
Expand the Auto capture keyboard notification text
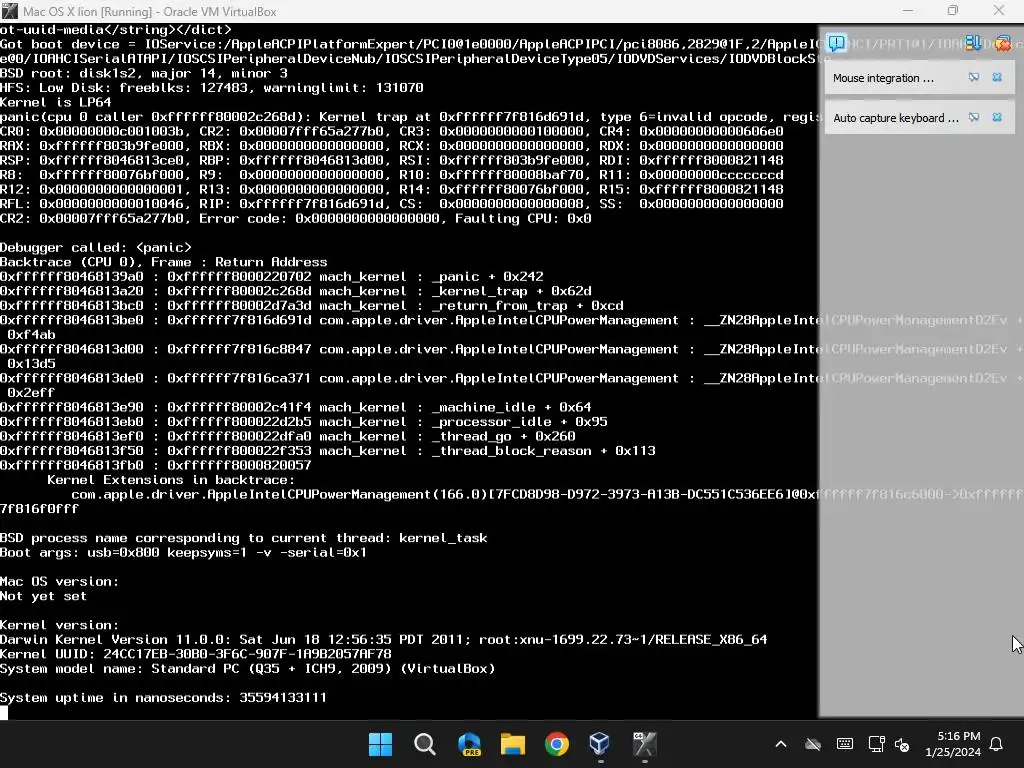896,118
